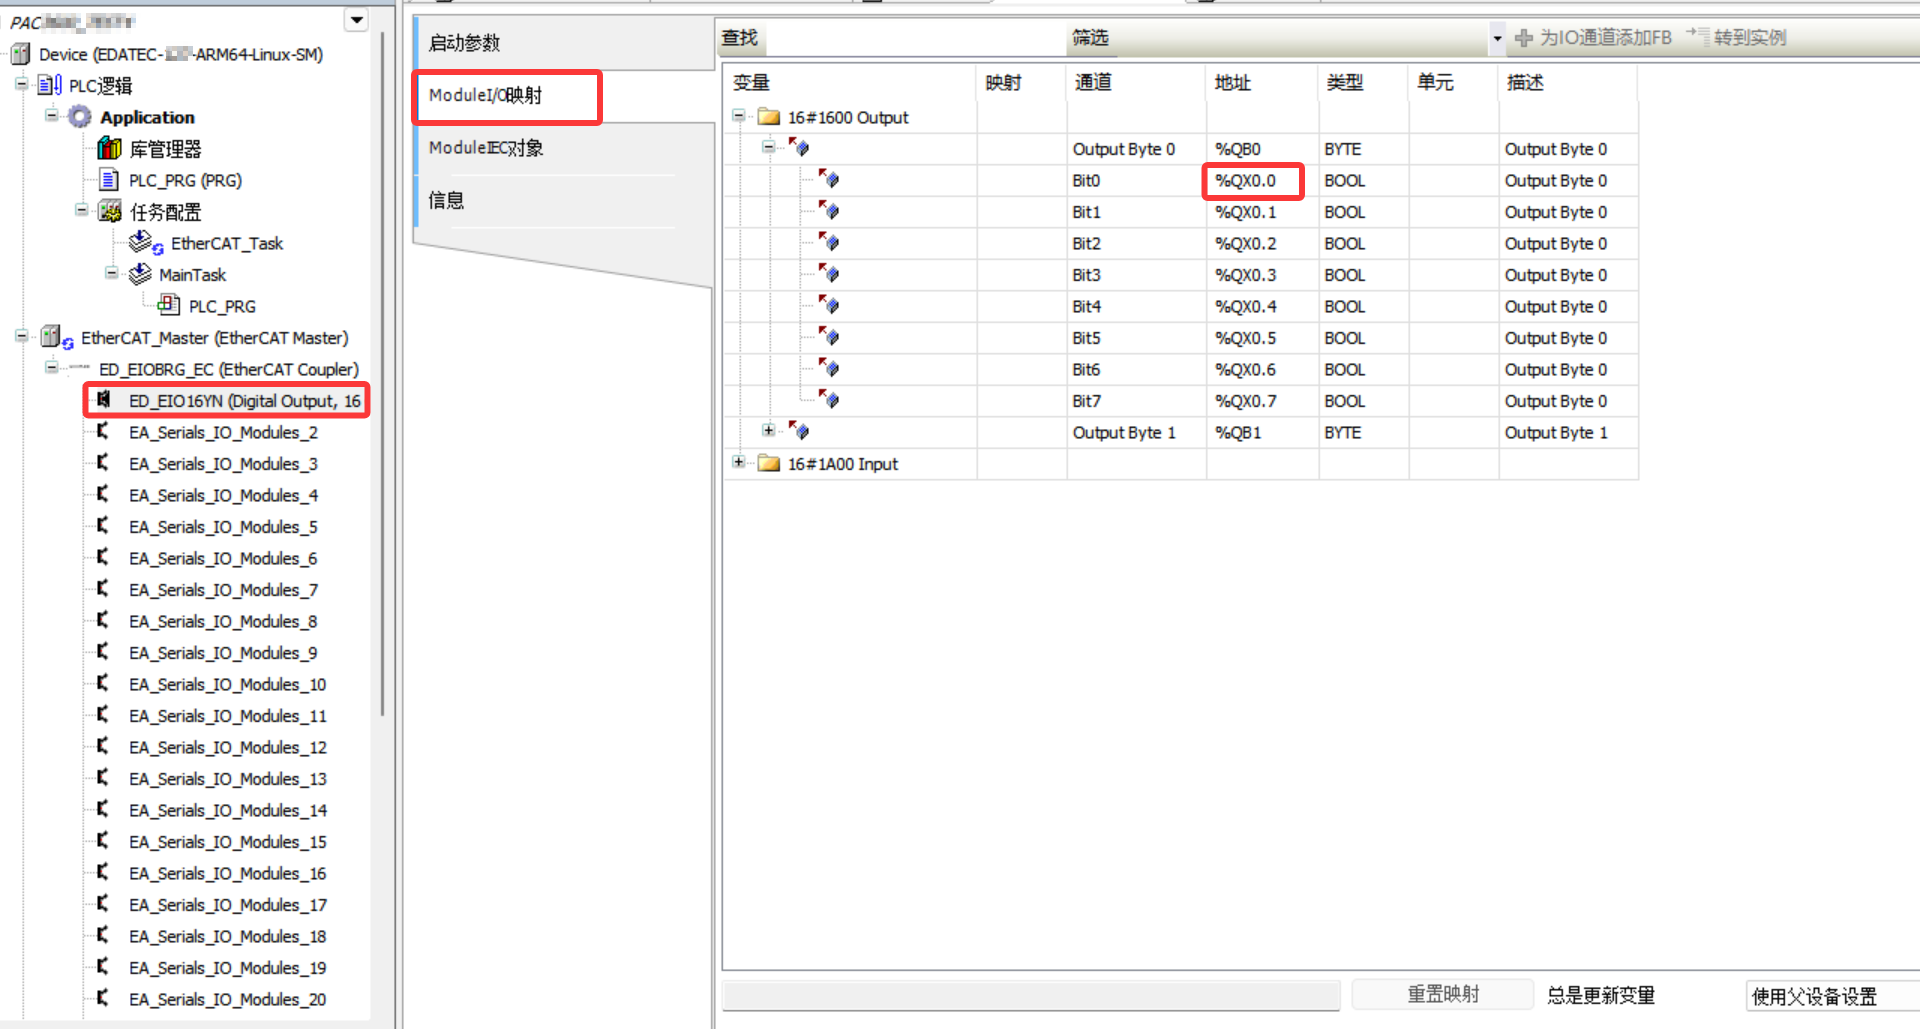
Task: Select the %QX0.0 address cell
Action: tap(1252, 181)
